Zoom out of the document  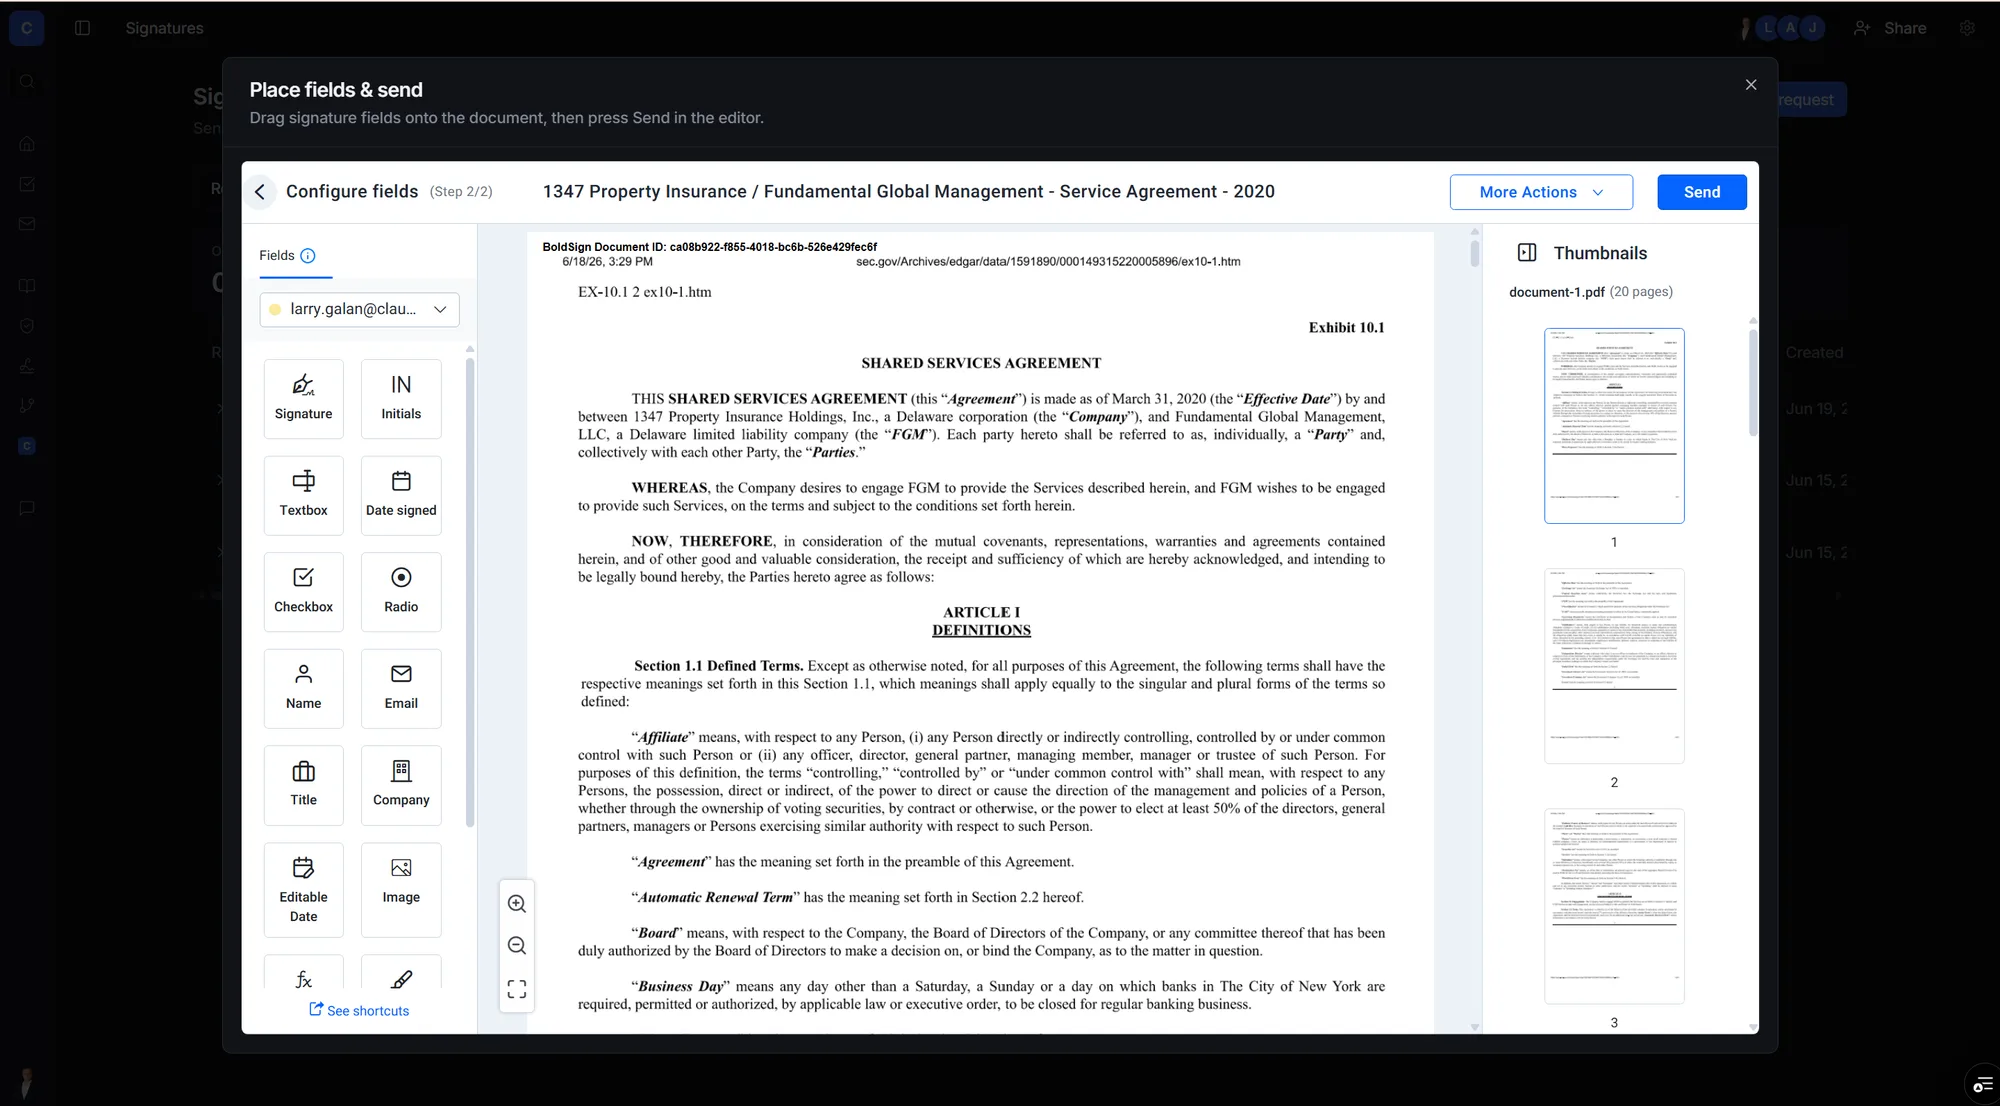pyautogui.click(x=517, y=946)
